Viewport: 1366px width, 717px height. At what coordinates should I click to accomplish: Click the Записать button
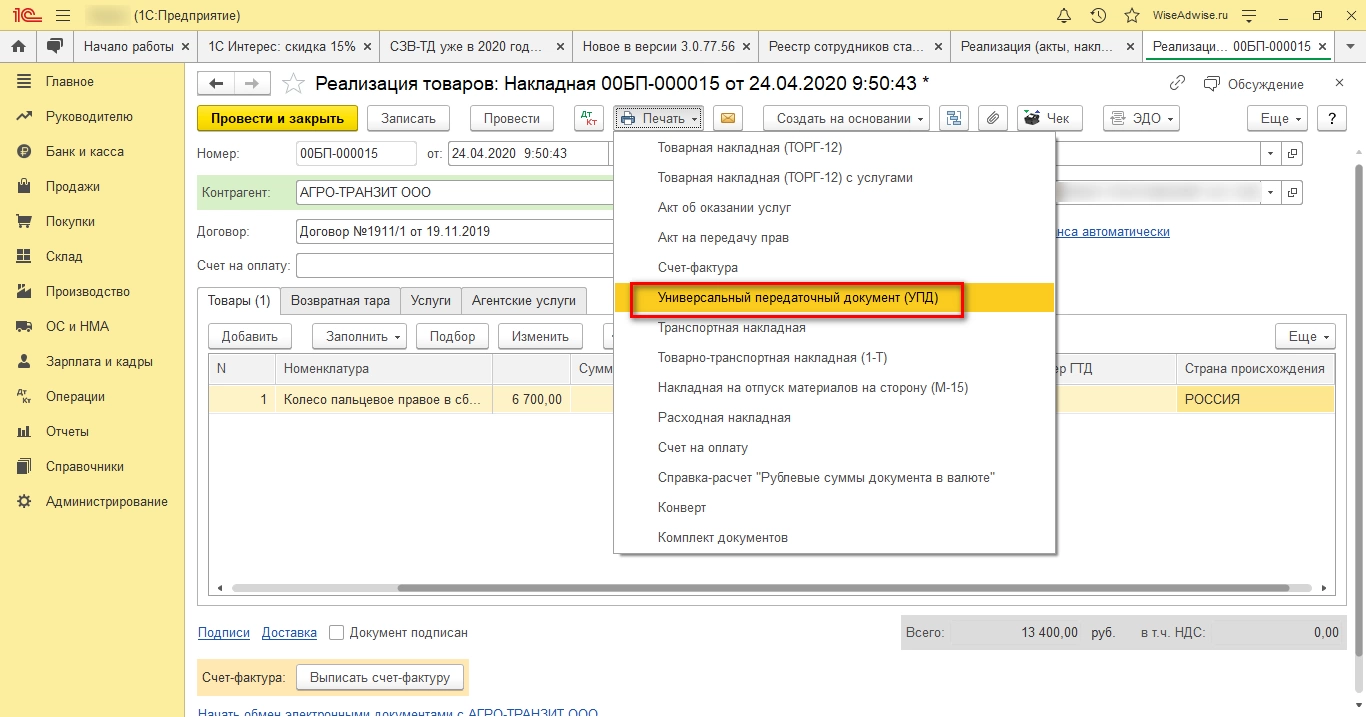pos(409,118)
